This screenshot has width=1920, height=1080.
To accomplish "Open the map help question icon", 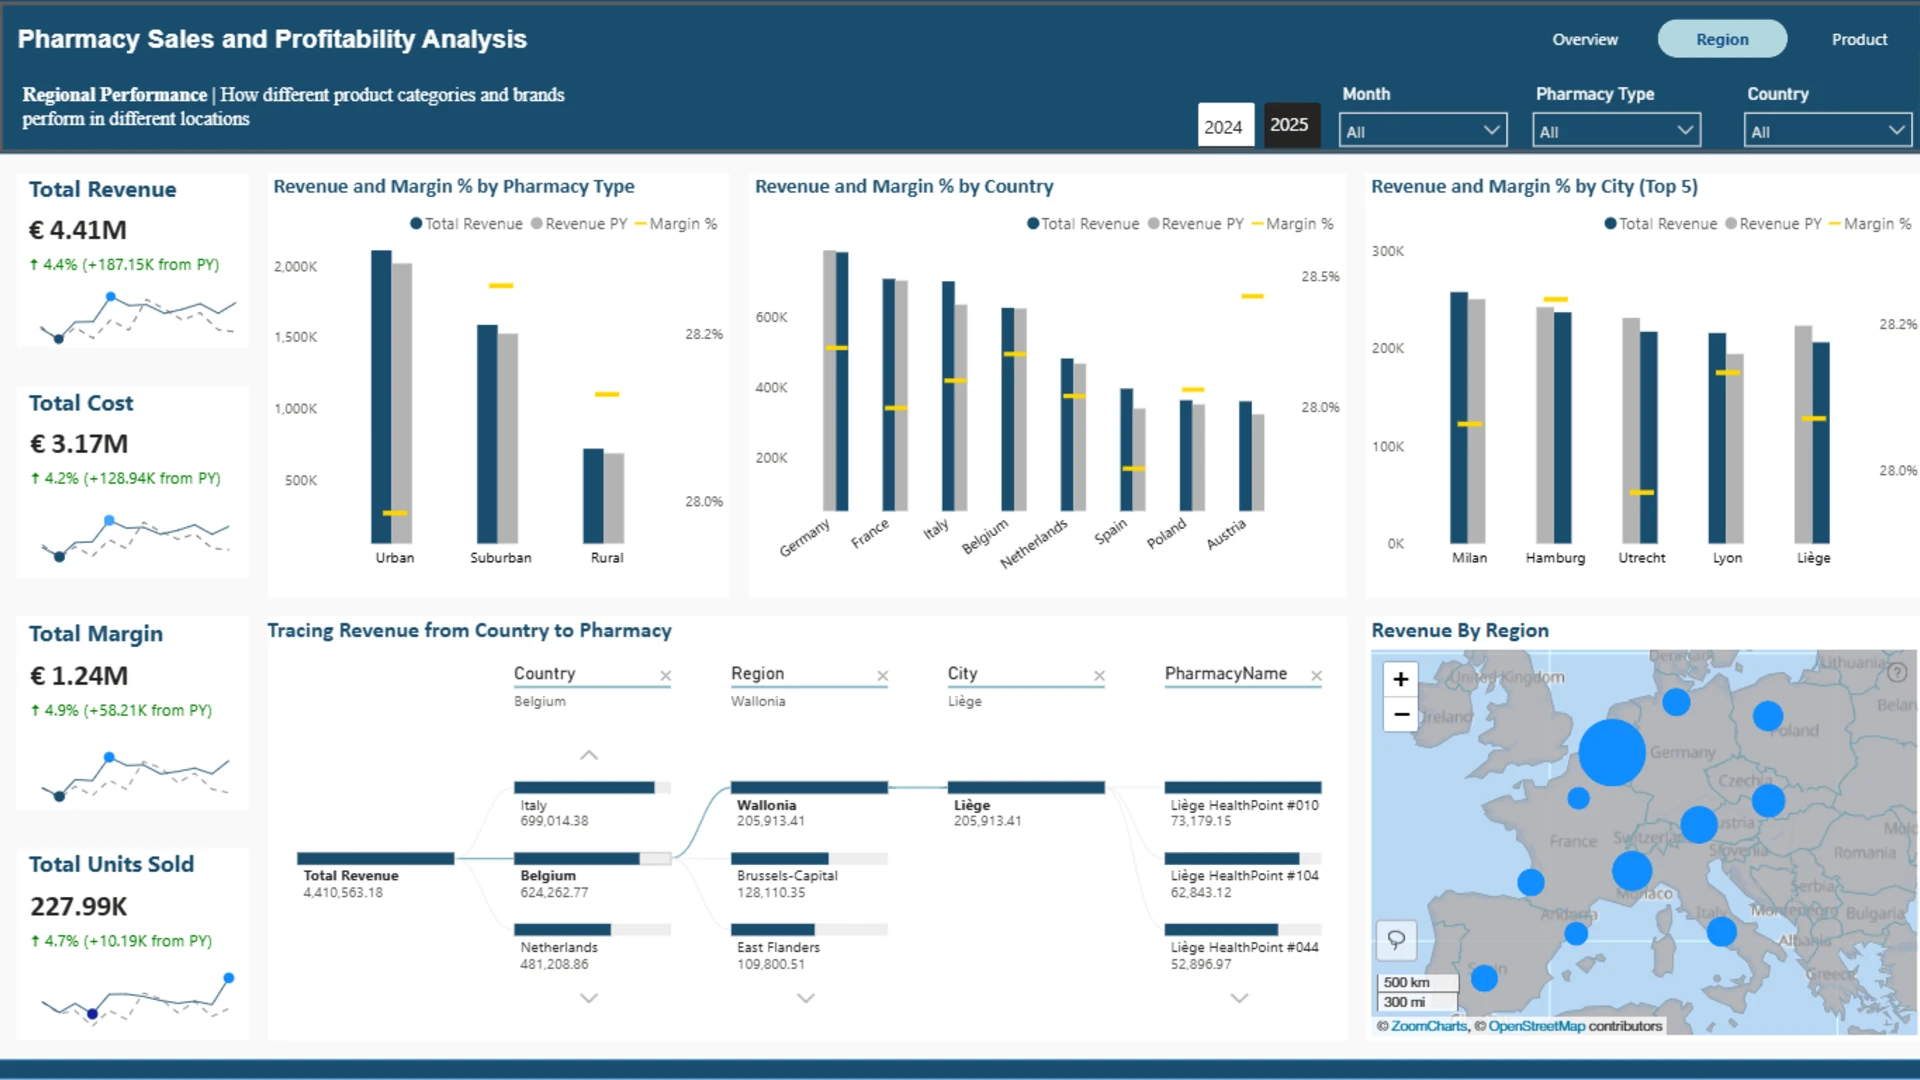I will click(1896, 673).
